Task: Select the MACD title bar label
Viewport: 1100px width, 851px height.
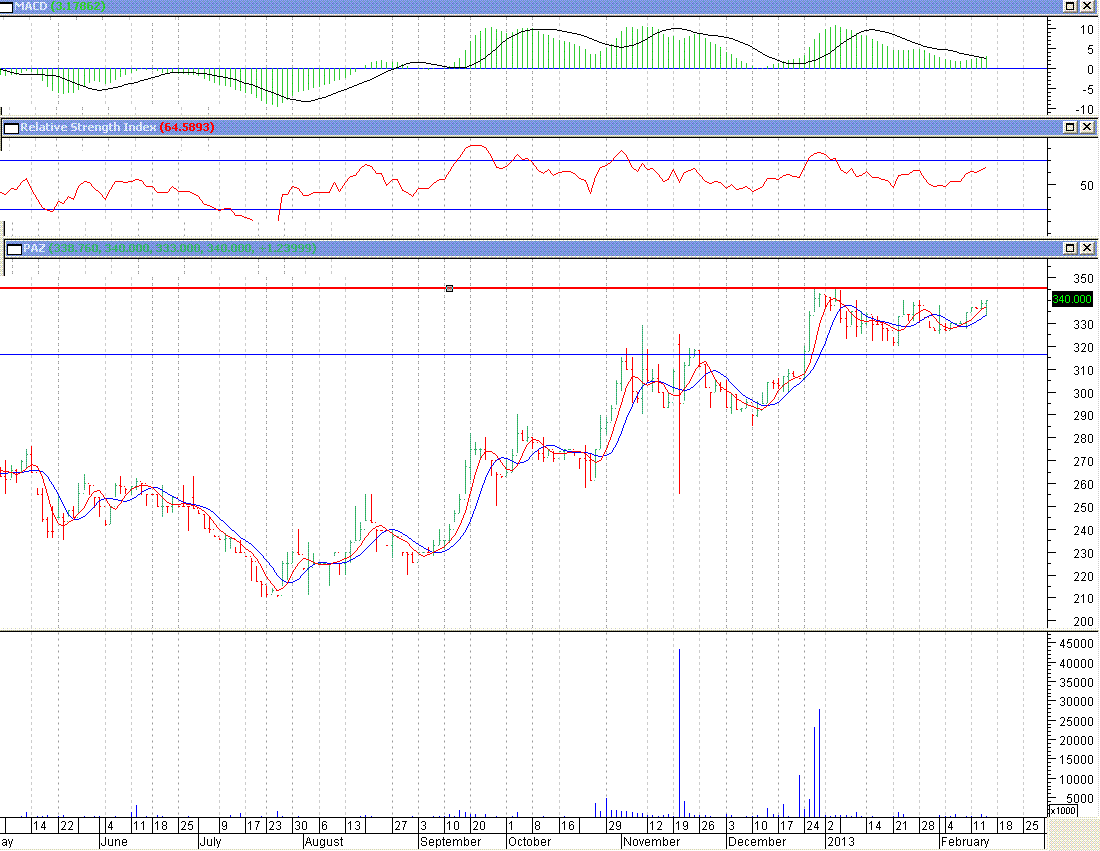Action: tap(31, 6)
